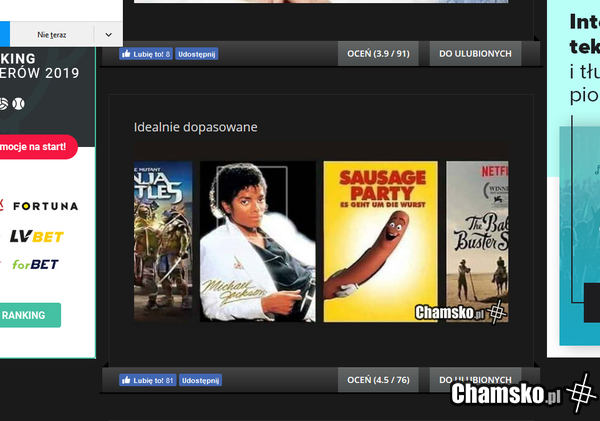Image resolution: width=600 pixels, height=421 pixels.
Task: Click Udostępnij under the movie posters image
Action: (x=200, y=380)
